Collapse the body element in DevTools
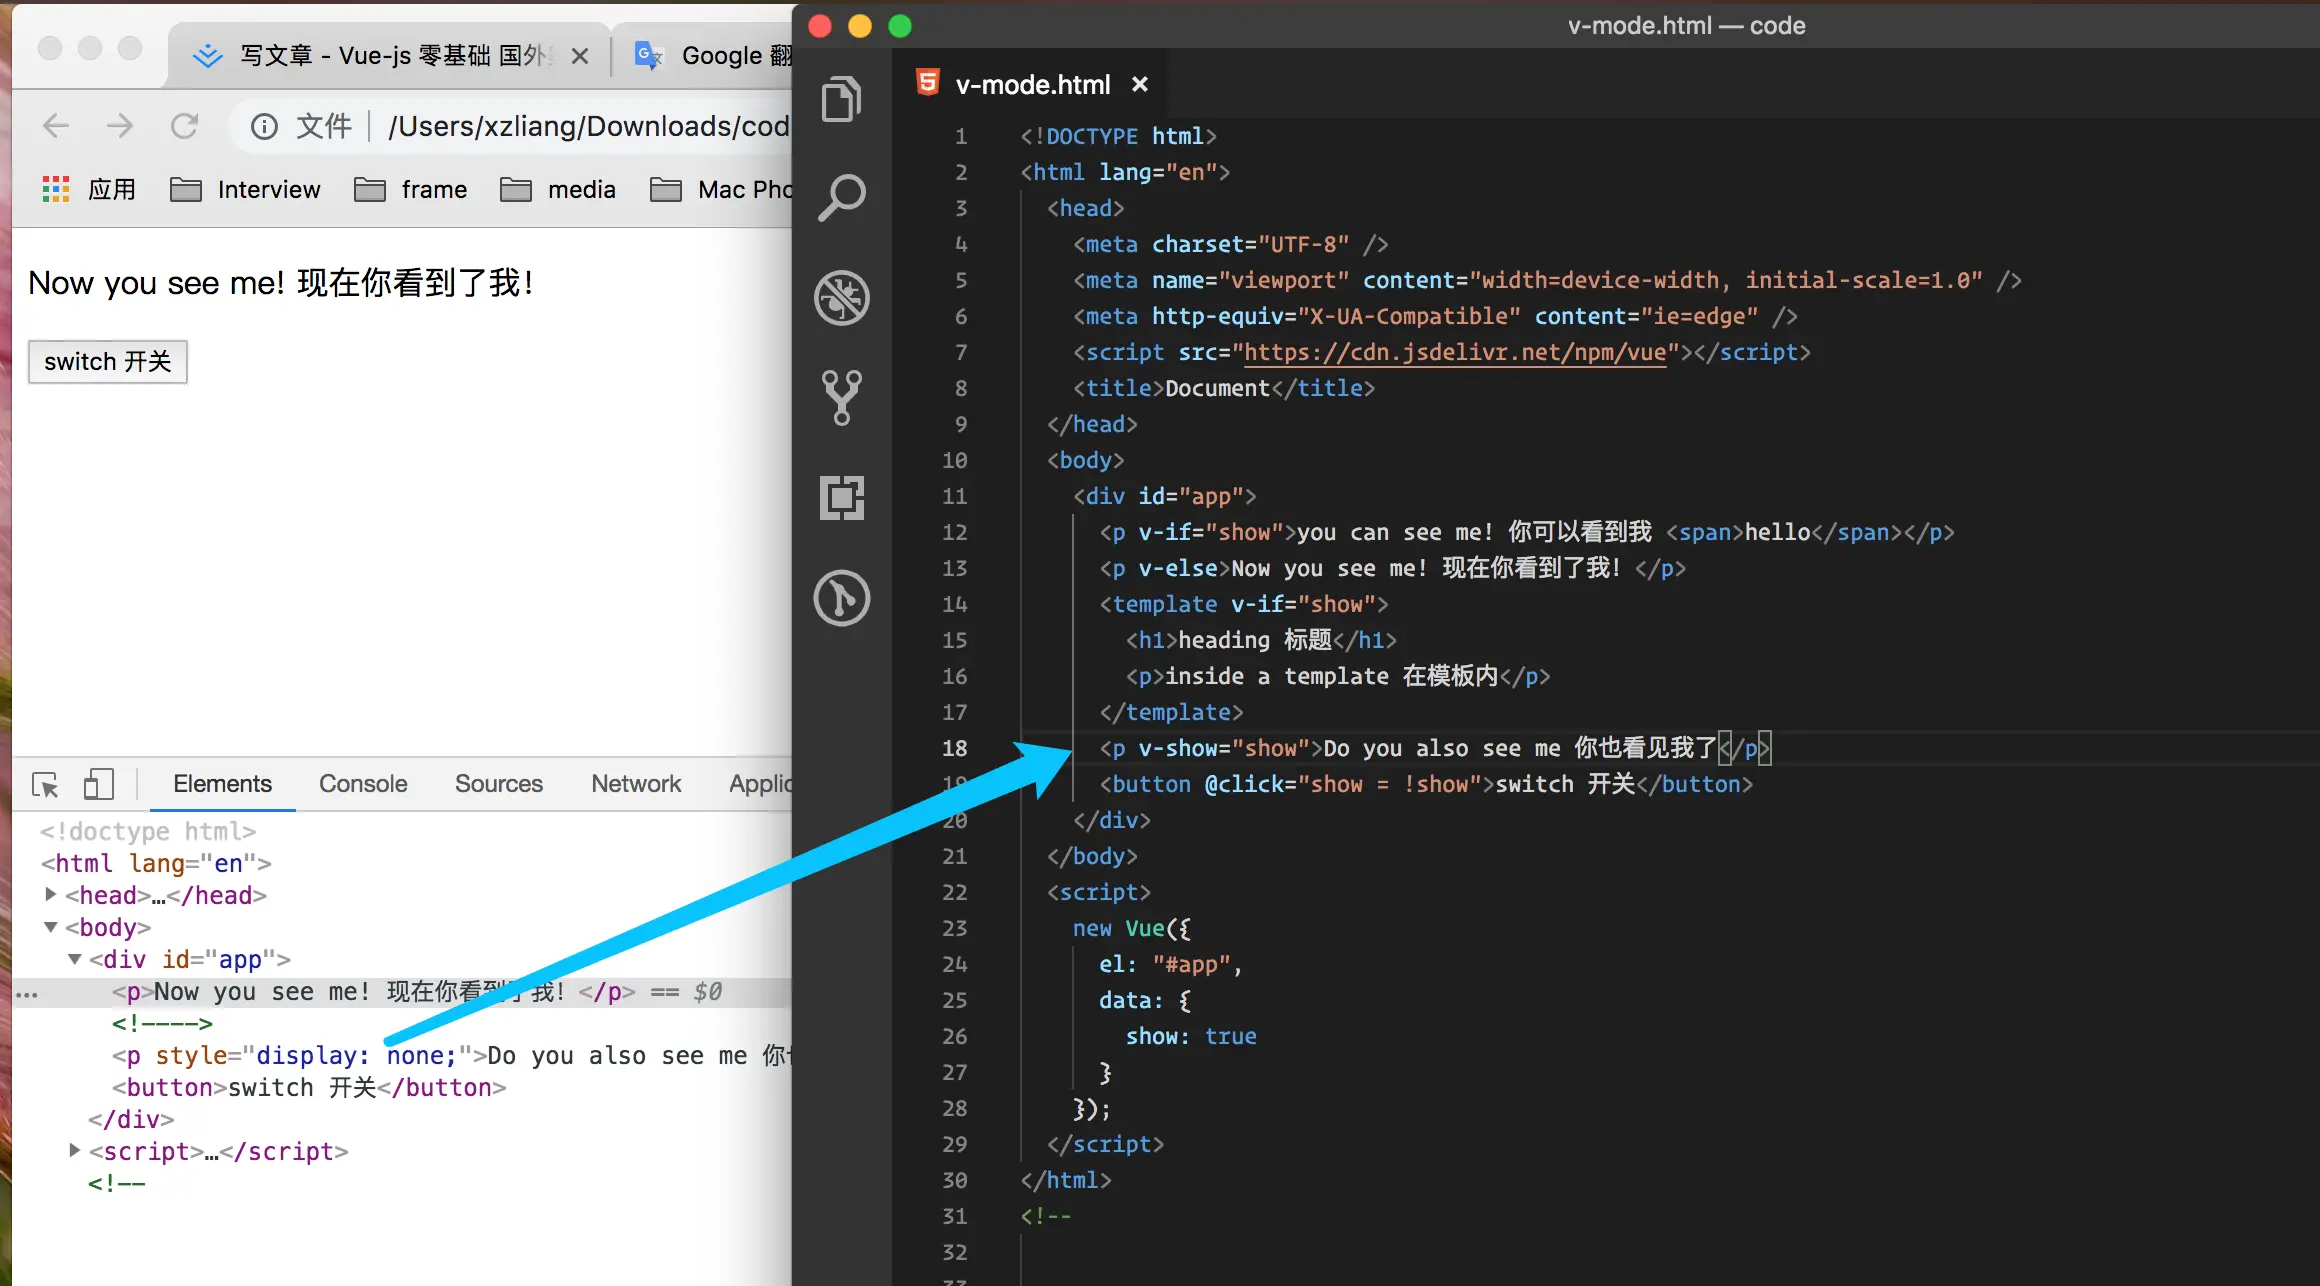Image resolution: width=2320 pixels, height=1286 pixels. point(51,927)
